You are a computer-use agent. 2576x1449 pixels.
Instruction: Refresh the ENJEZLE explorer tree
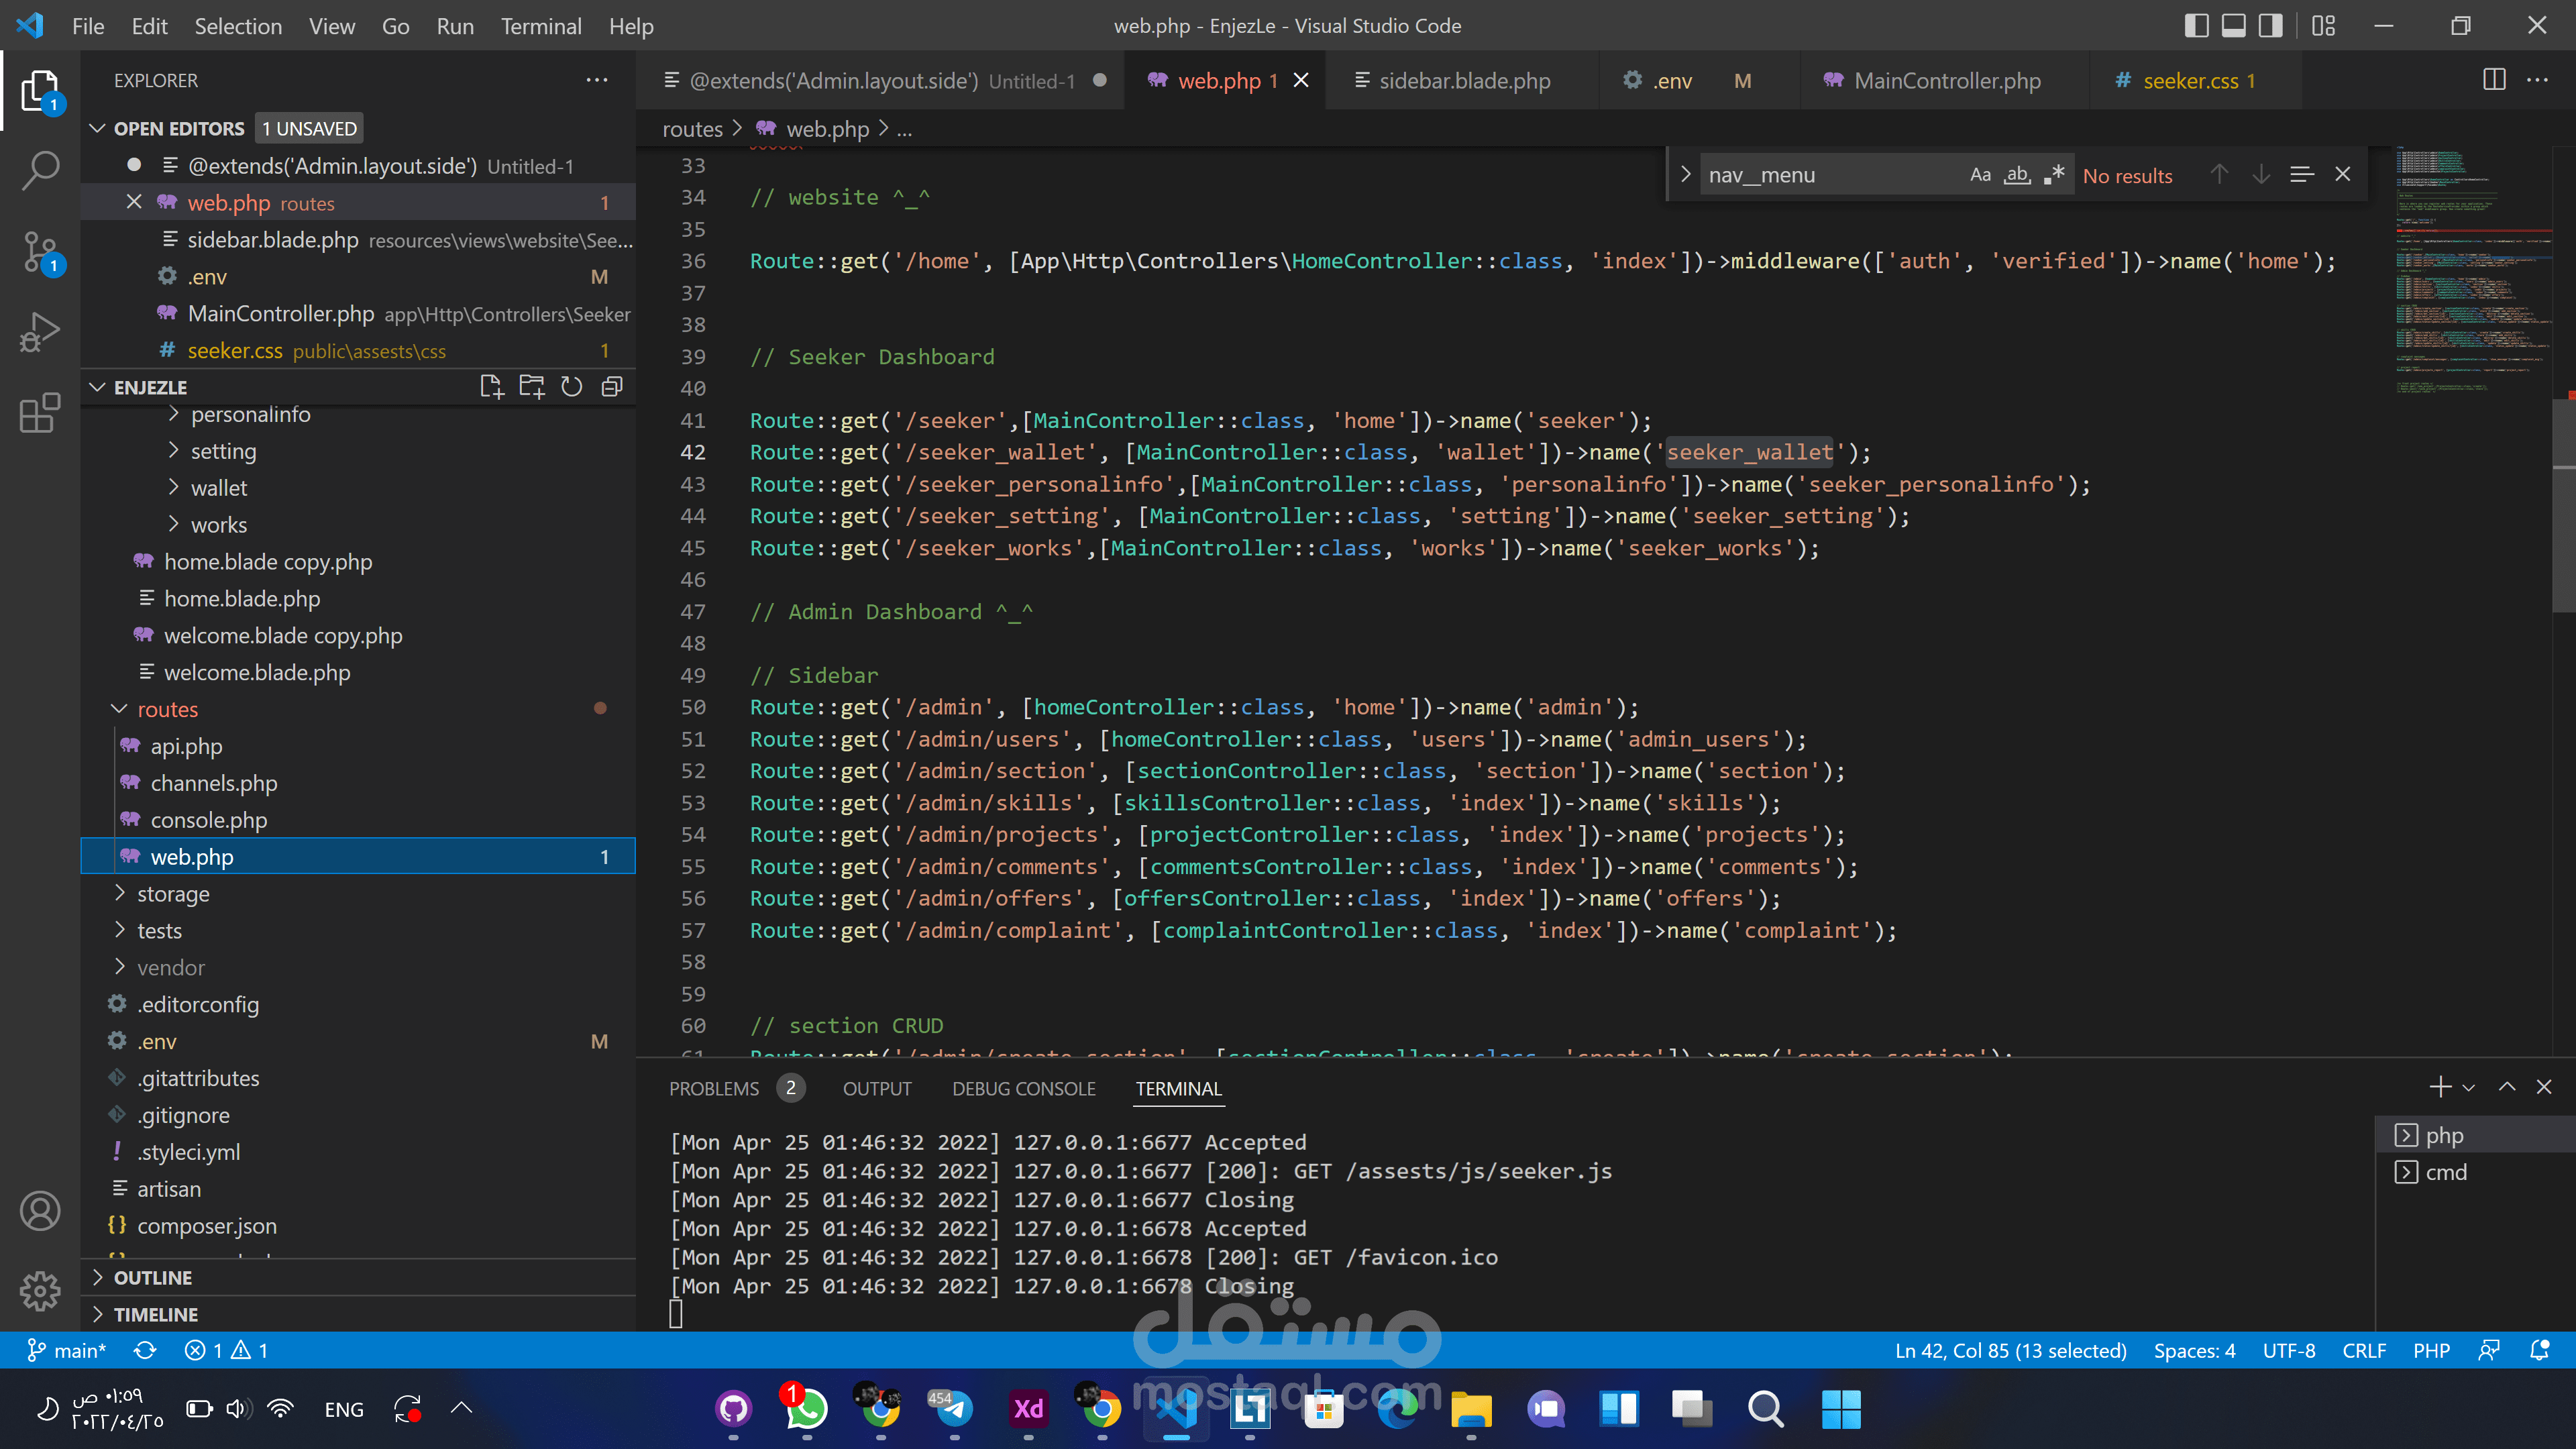click(571, 387)
